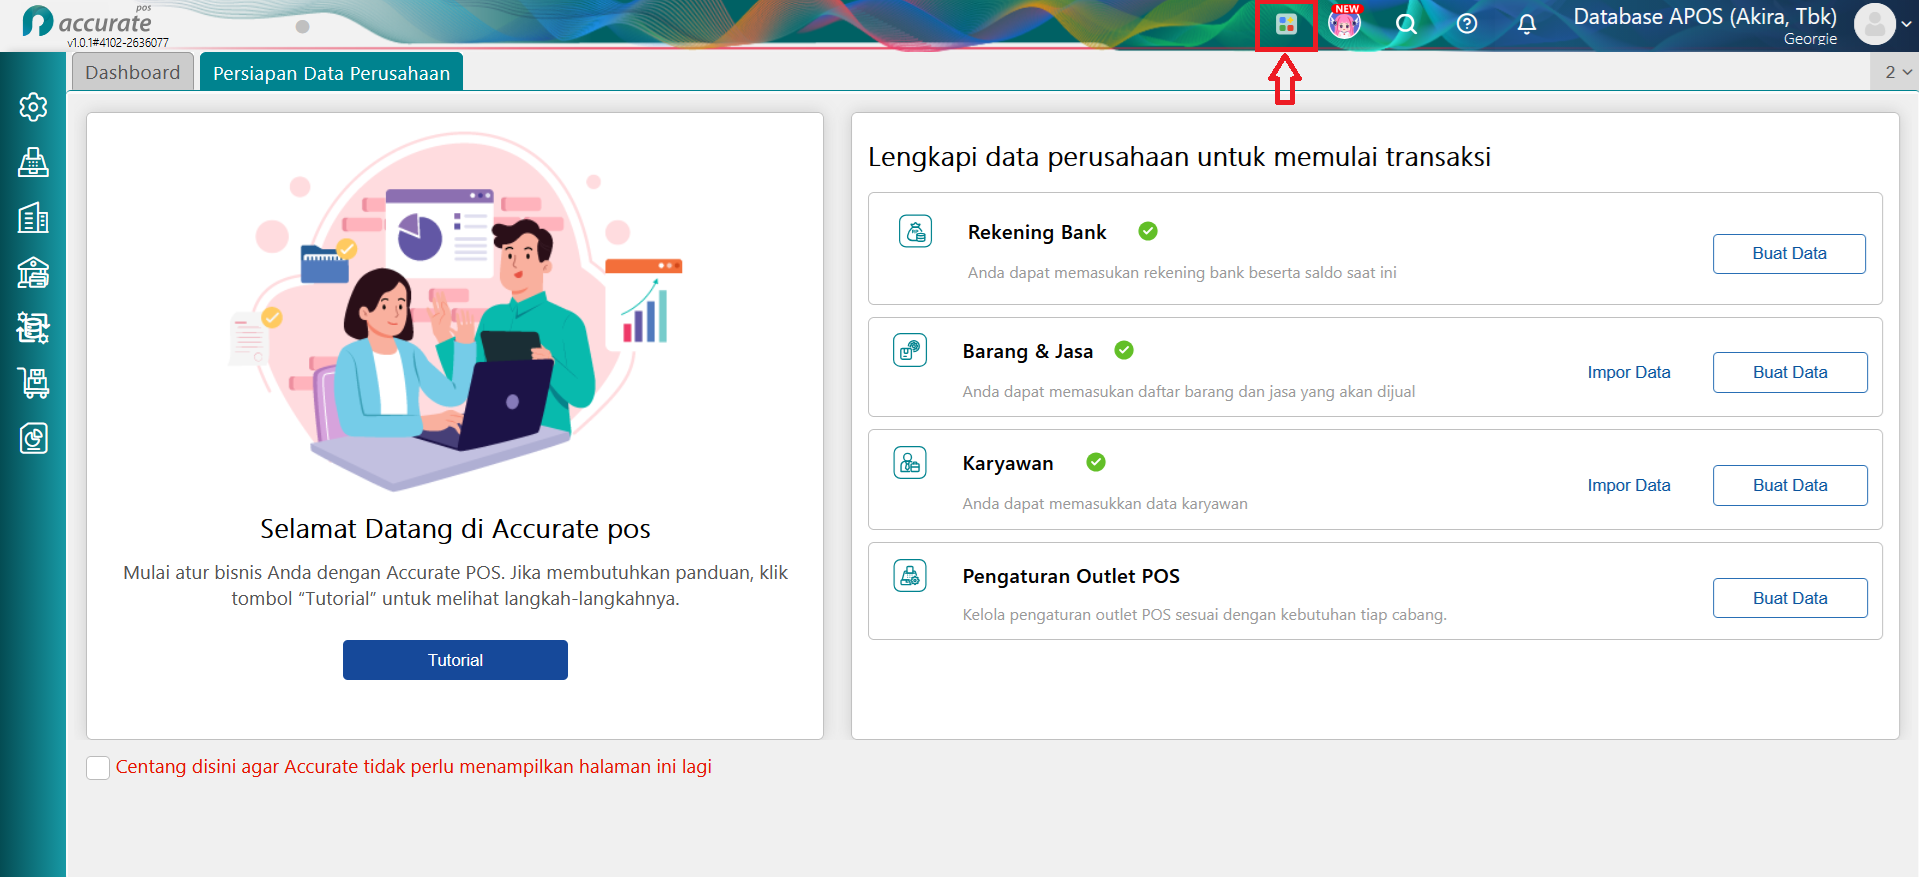The height and width of the screenshot is (877, 1919).
Task: Open the help question mark icon
Action: point(1466,24)
